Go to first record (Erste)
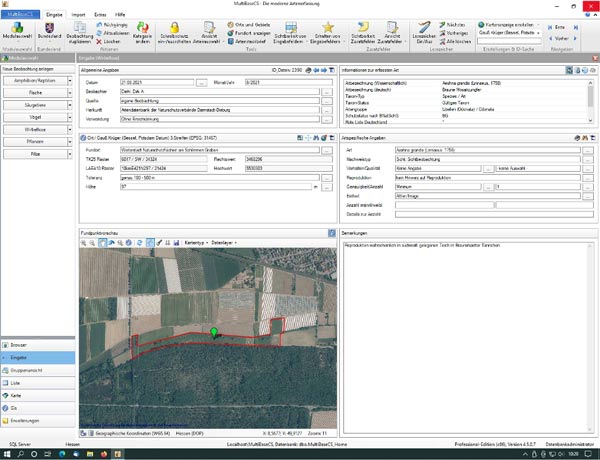This screenshot has height=460, width=600. point(556,27)
